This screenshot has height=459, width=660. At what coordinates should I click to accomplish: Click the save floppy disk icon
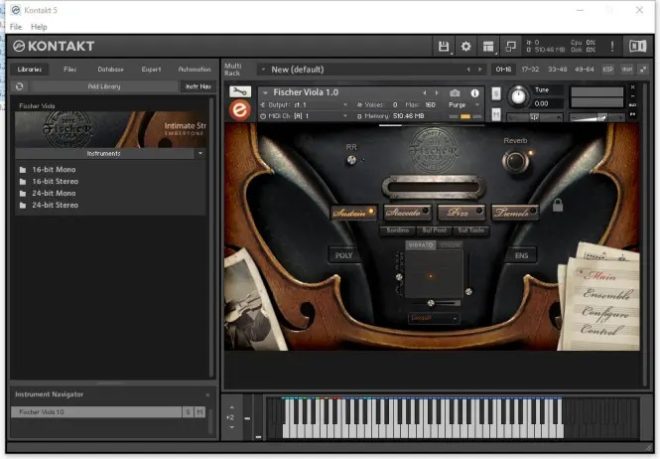tap(443, 46)
